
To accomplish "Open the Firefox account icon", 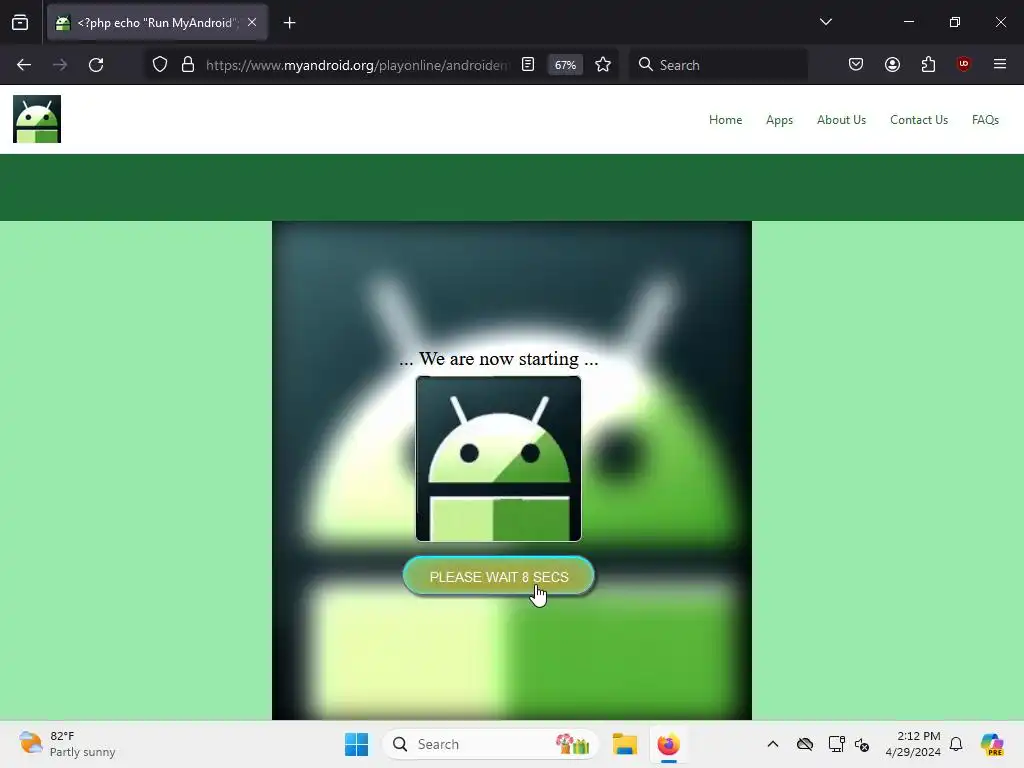I will click(892, 65).
